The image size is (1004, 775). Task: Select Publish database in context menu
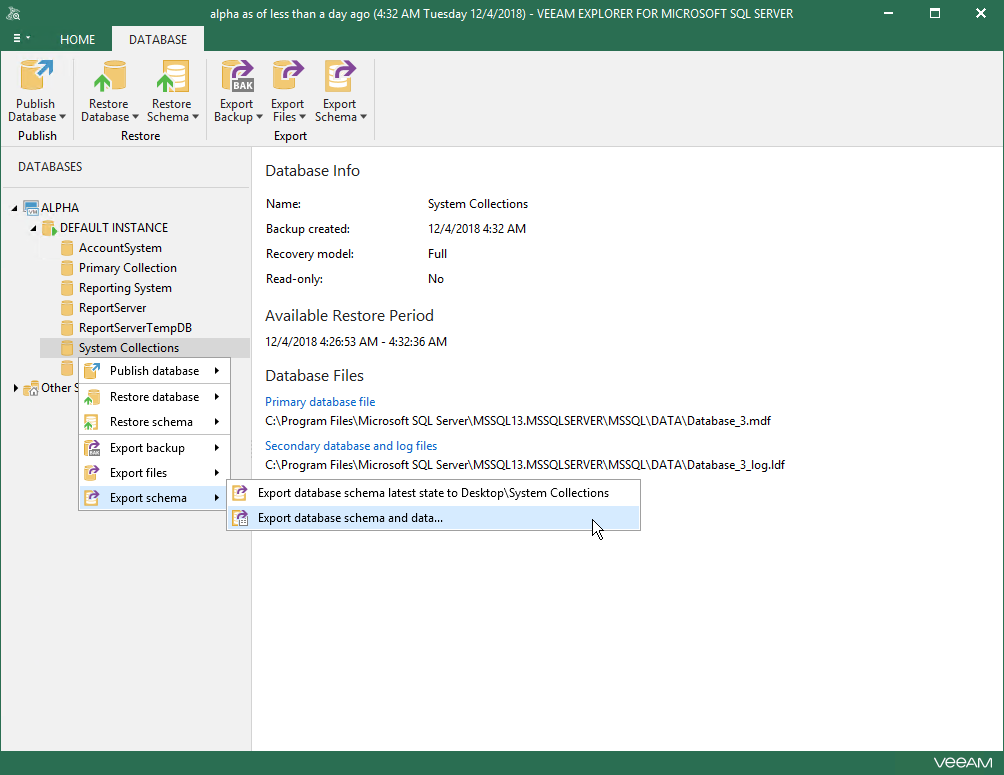(x=153, y=371)
